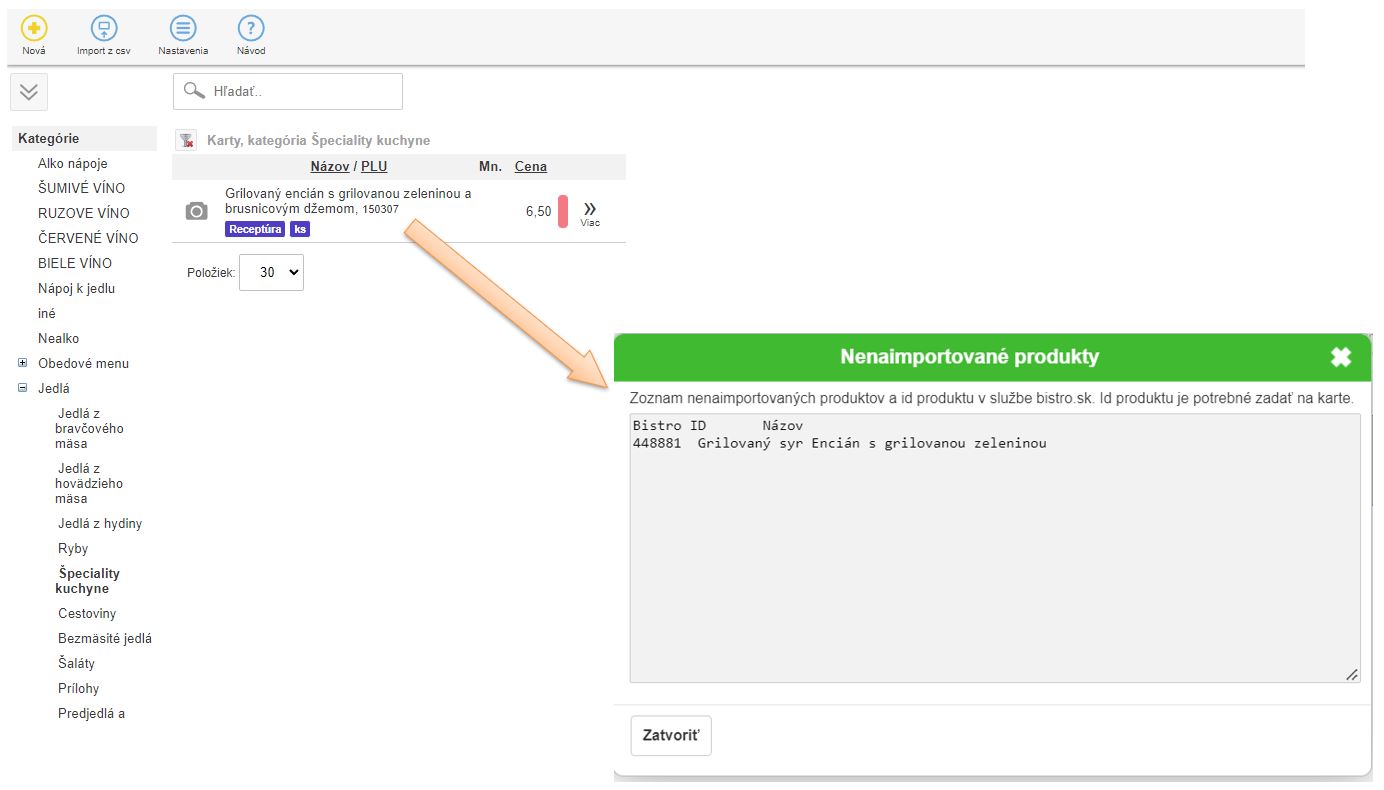Open the Návod help icon

point(251,29)
